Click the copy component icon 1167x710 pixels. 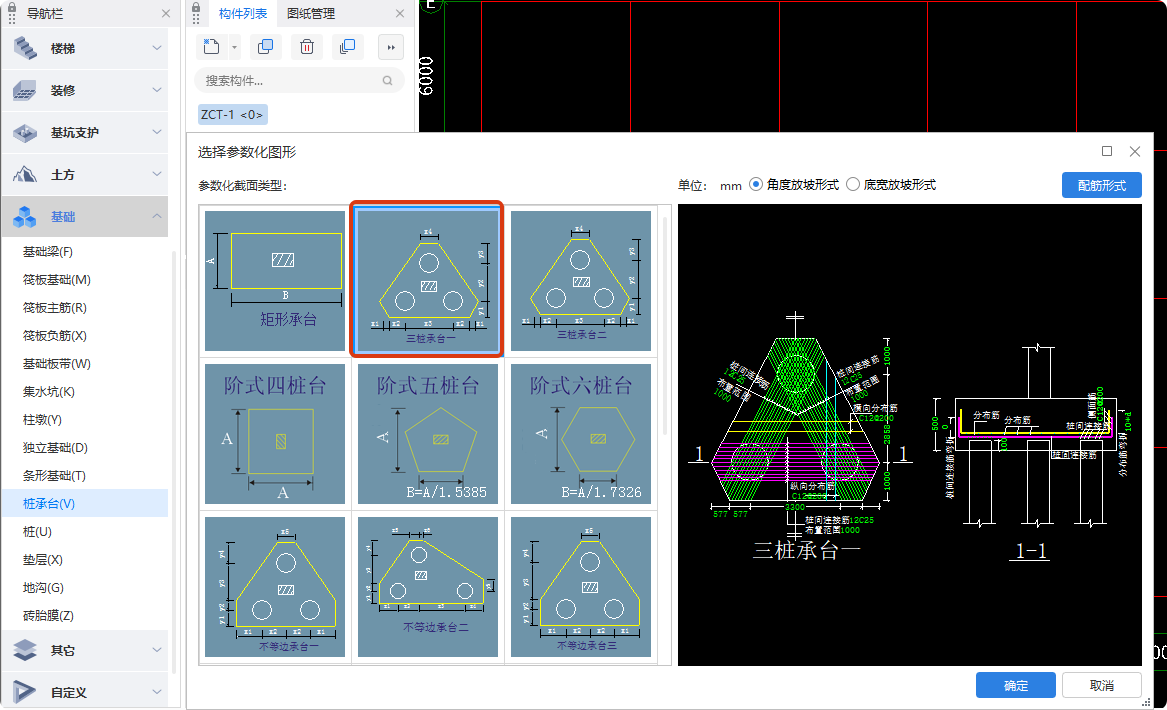265,47
